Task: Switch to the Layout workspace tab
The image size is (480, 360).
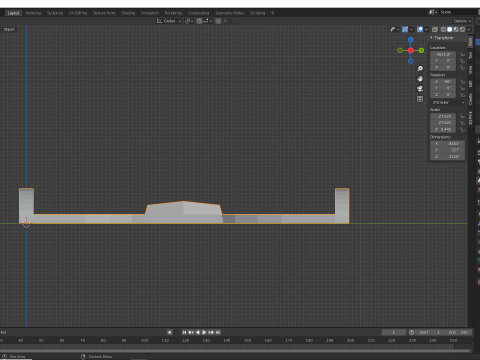Action: [x=13, y=13]
